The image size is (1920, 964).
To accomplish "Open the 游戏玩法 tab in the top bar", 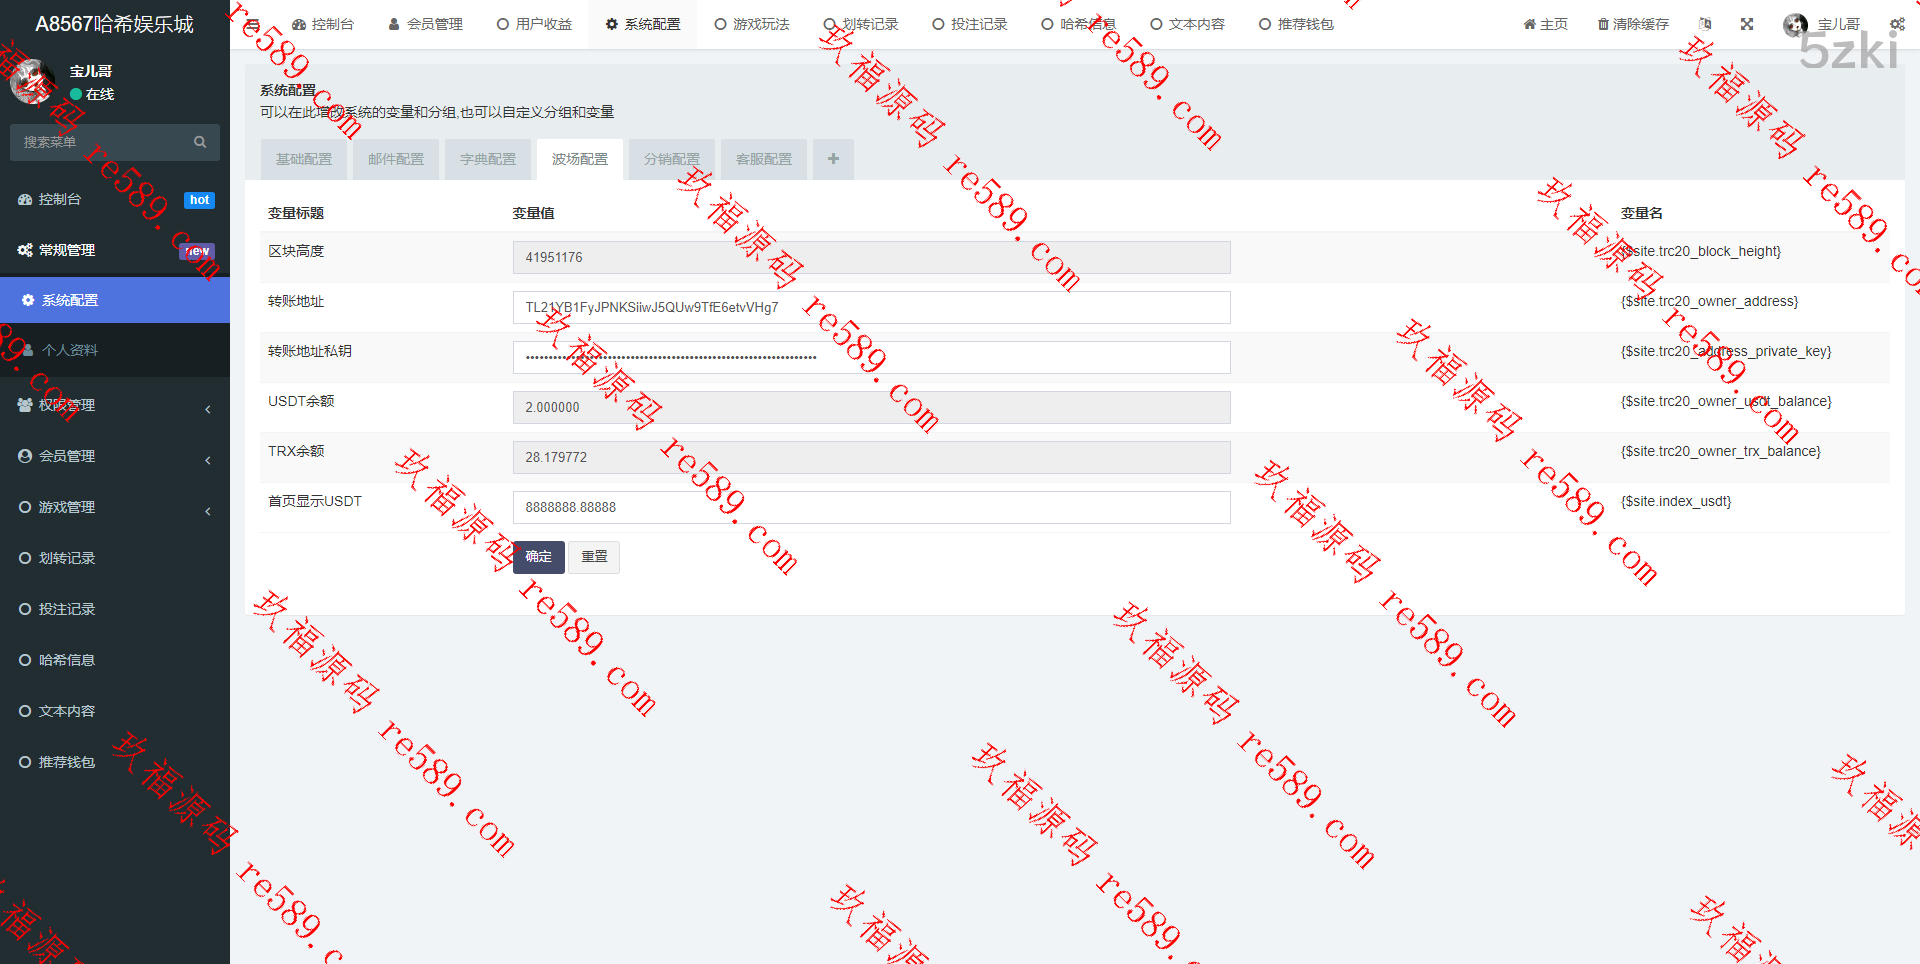I will click(x=752, y=24).
